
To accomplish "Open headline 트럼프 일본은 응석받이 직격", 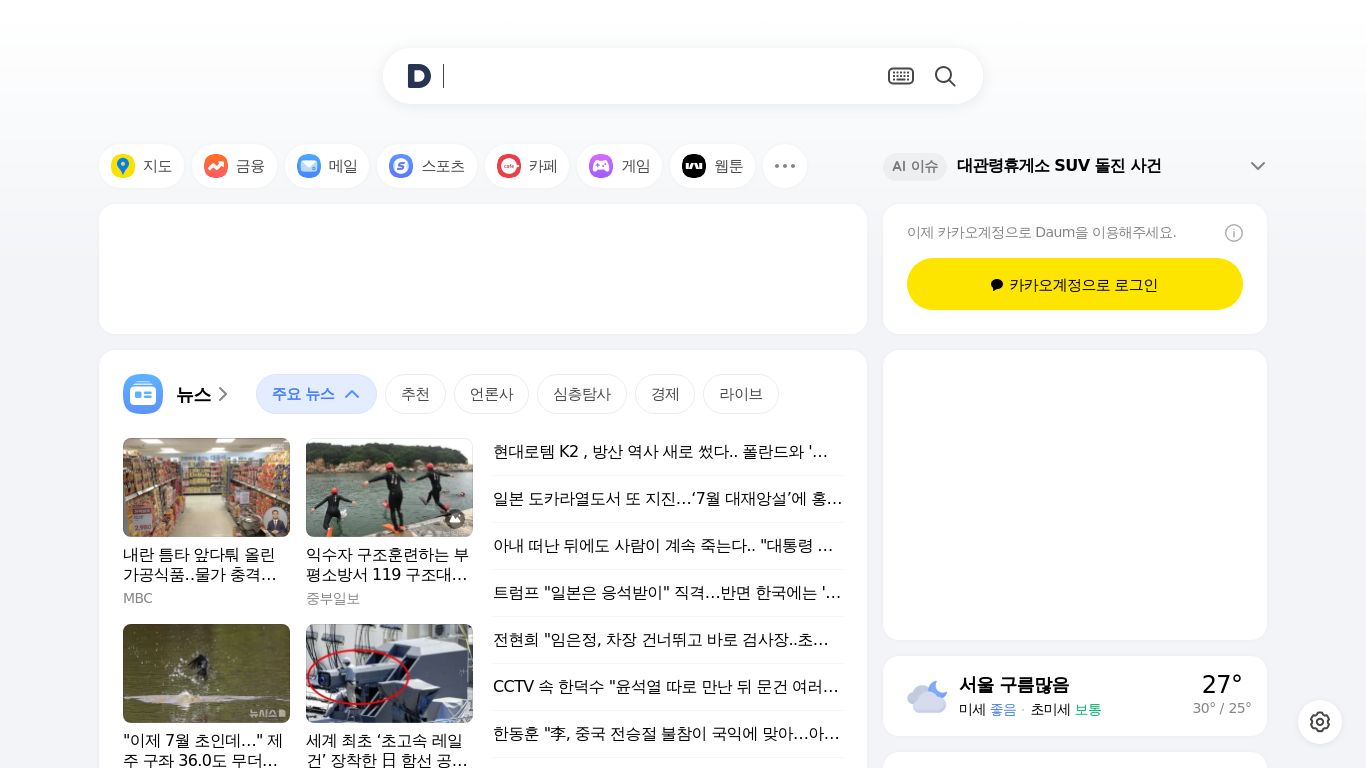I will [668, 592].
